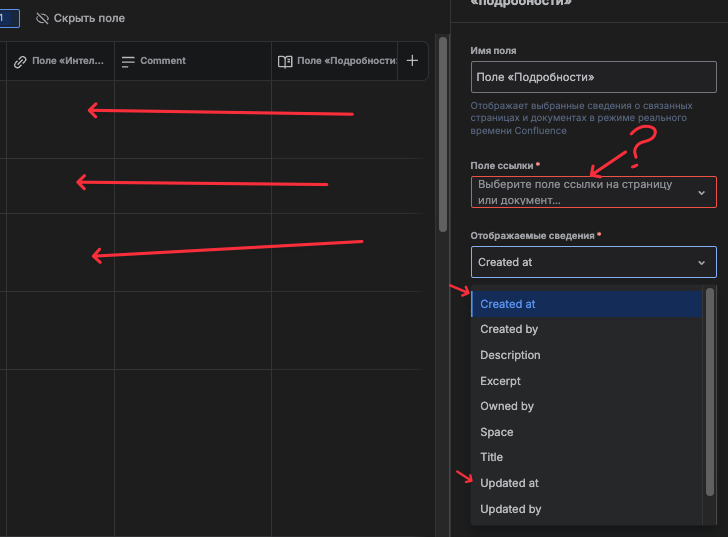Select Updated at option
The image size is (728, 537).
[587, 483]
